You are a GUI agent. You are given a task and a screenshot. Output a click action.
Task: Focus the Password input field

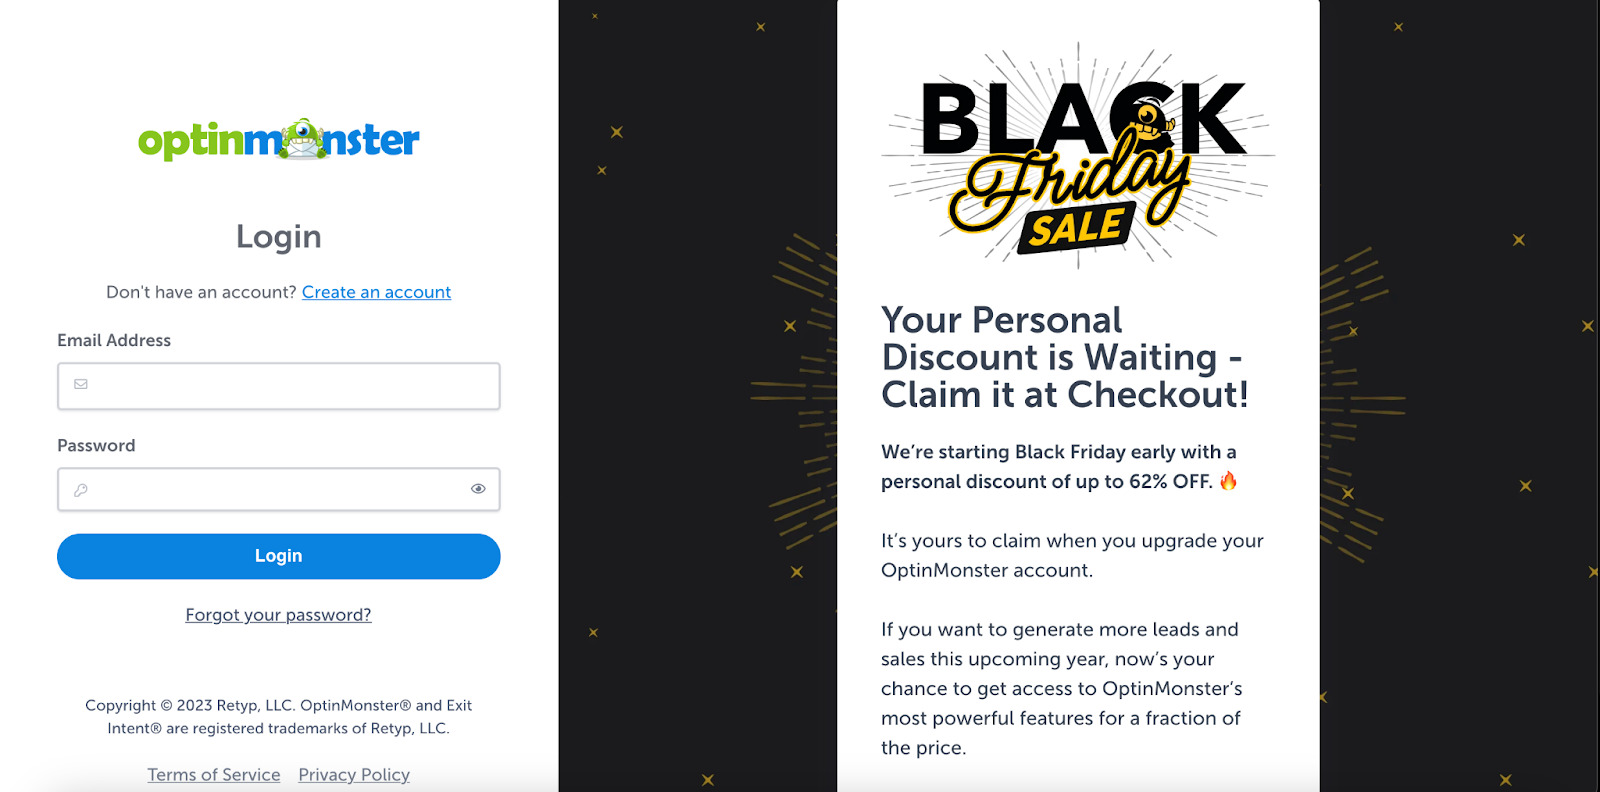(270, 490)
